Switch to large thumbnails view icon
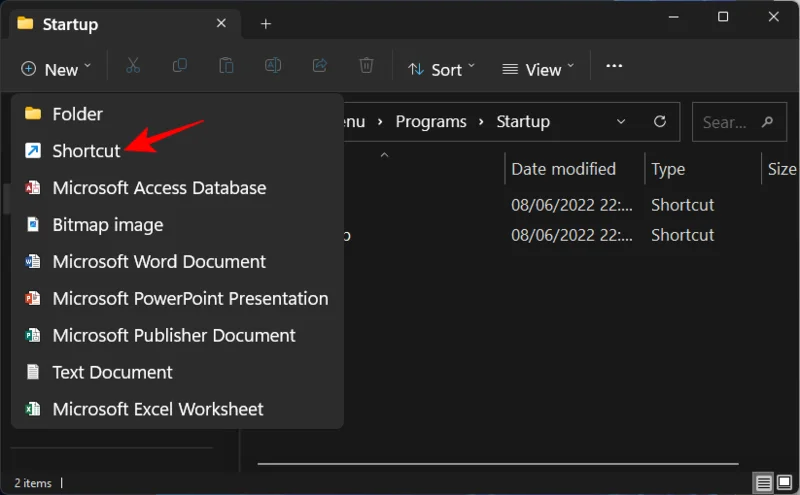This screenshot has height=495, width=800. pos(784,482)
